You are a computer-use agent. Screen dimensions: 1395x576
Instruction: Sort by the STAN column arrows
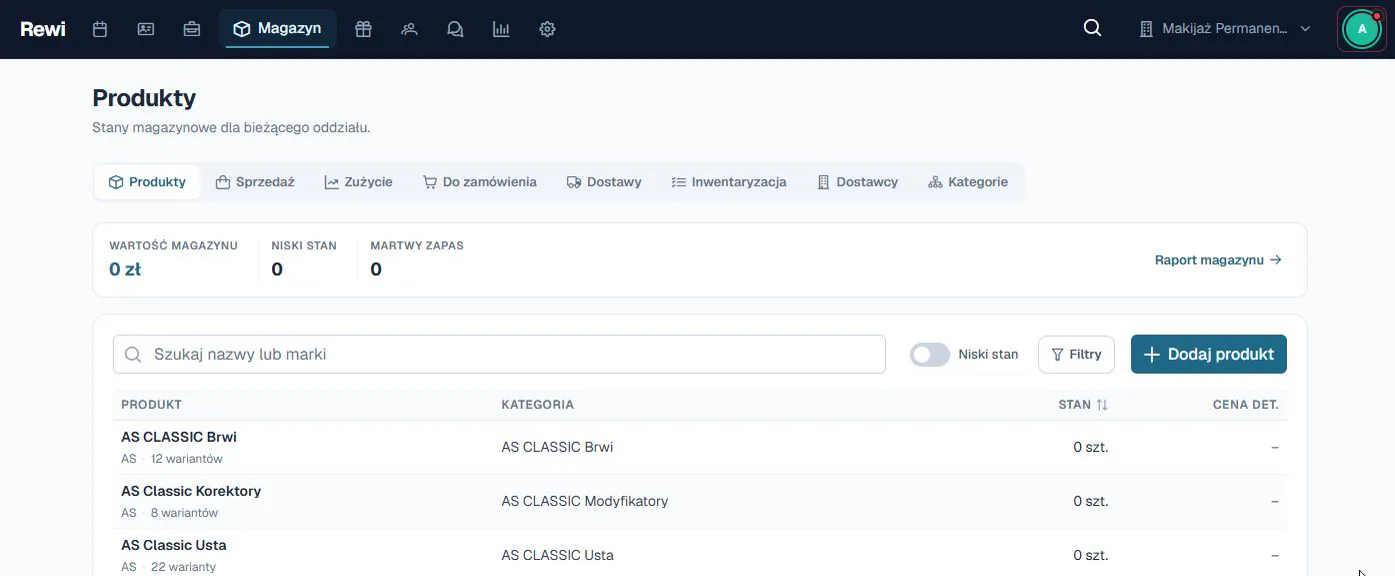tap(1102, 405)
